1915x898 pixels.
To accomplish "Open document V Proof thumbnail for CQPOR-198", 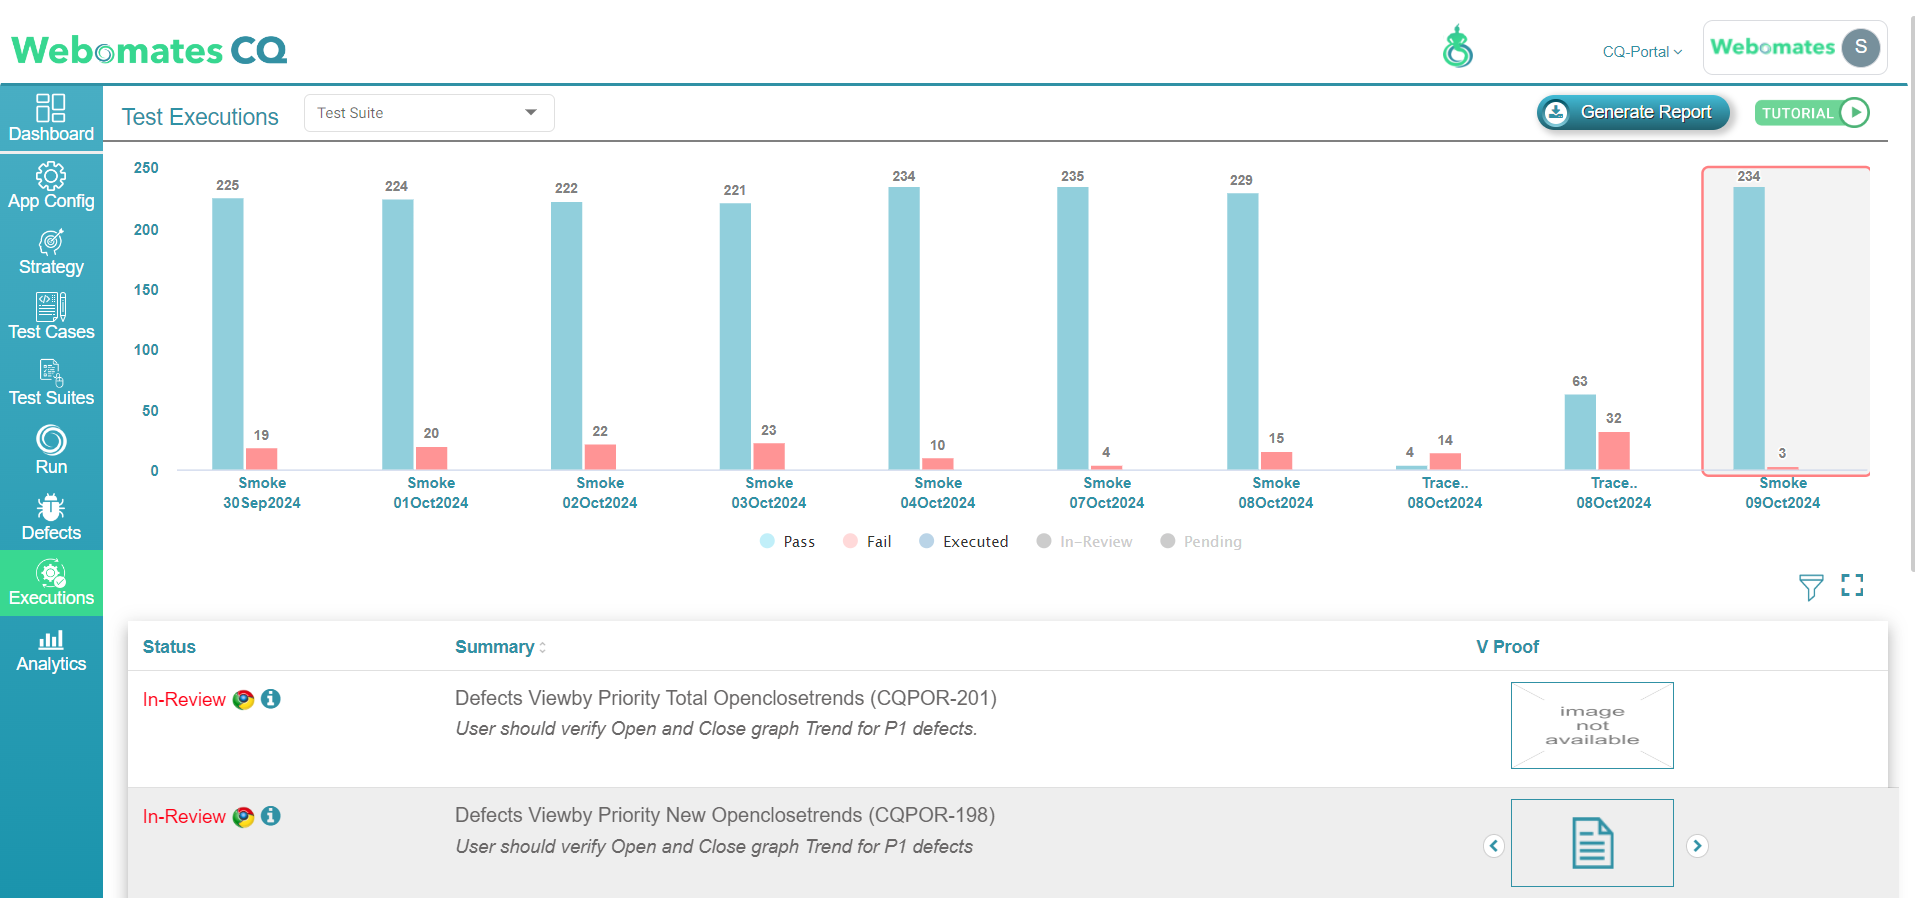I will [1592, 843].
